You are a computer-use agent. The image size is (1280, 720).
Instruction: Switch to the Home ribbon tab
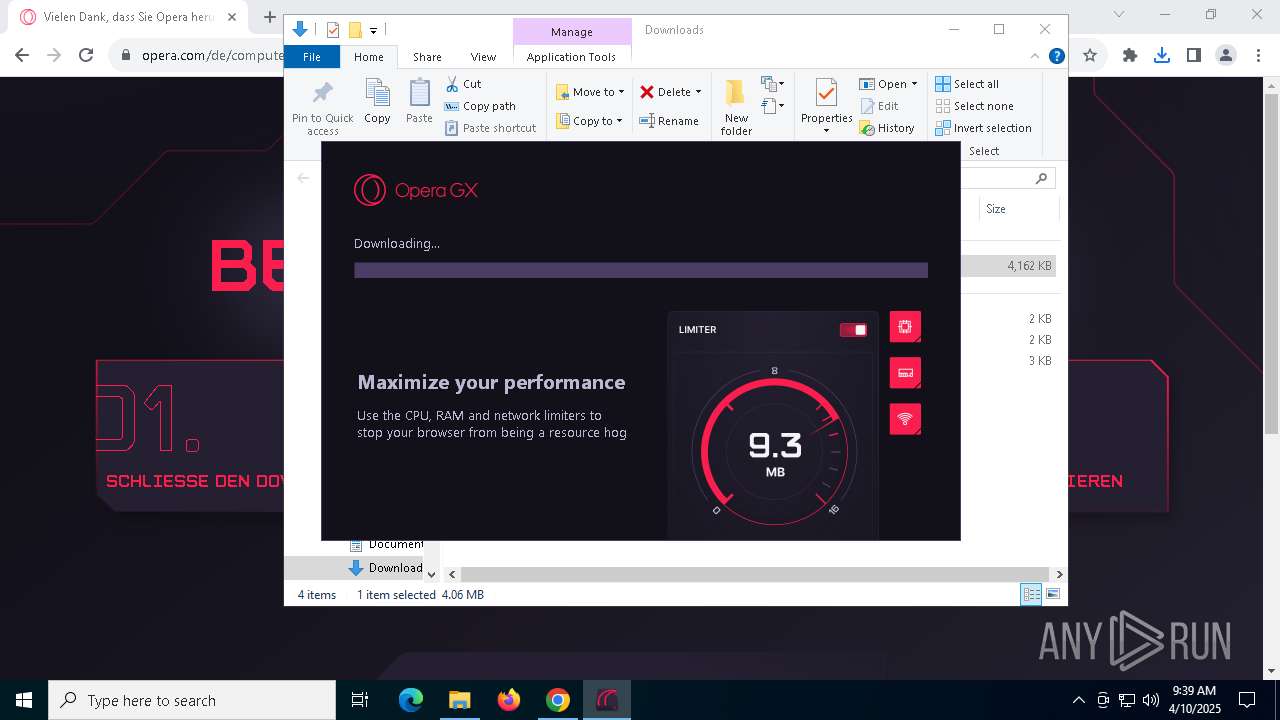(x=368, y=57)
